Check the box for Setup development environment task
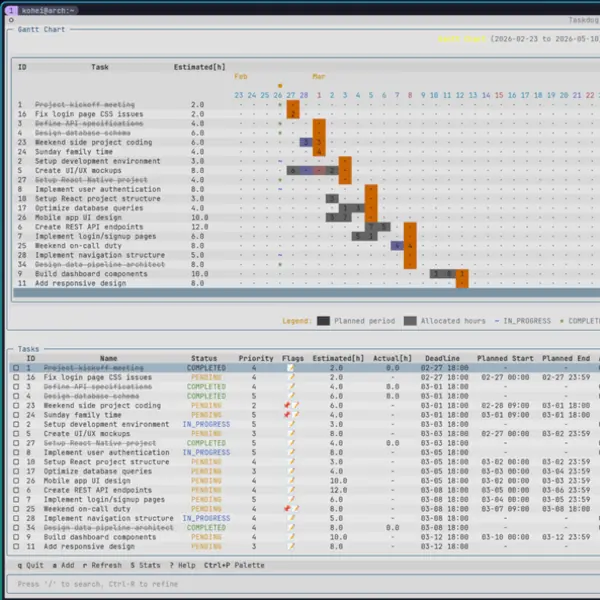Screen dimensions: 600x600 click(16, 424)
